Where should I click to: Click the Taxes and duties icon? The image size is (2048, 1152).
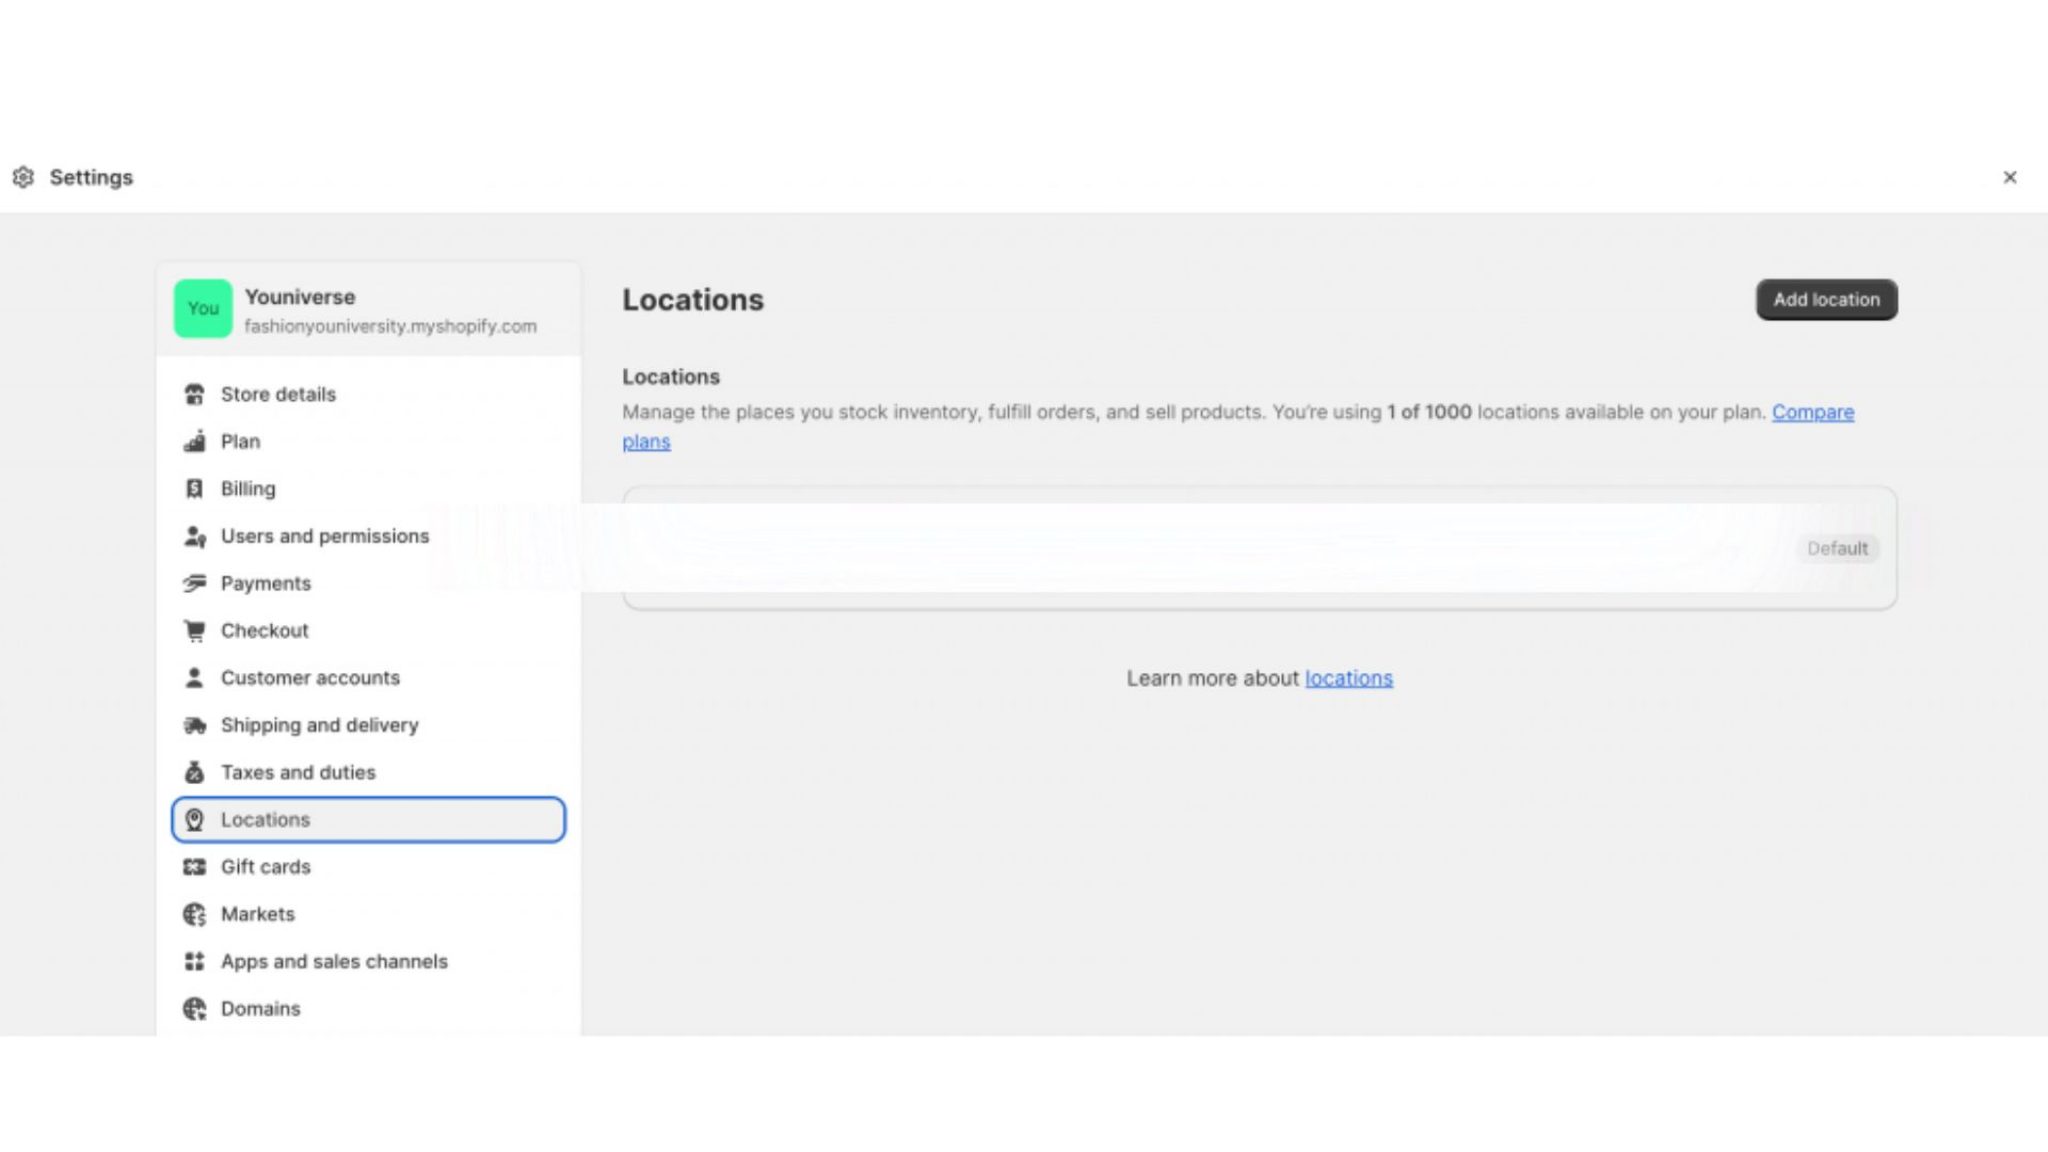click(194, 772)
